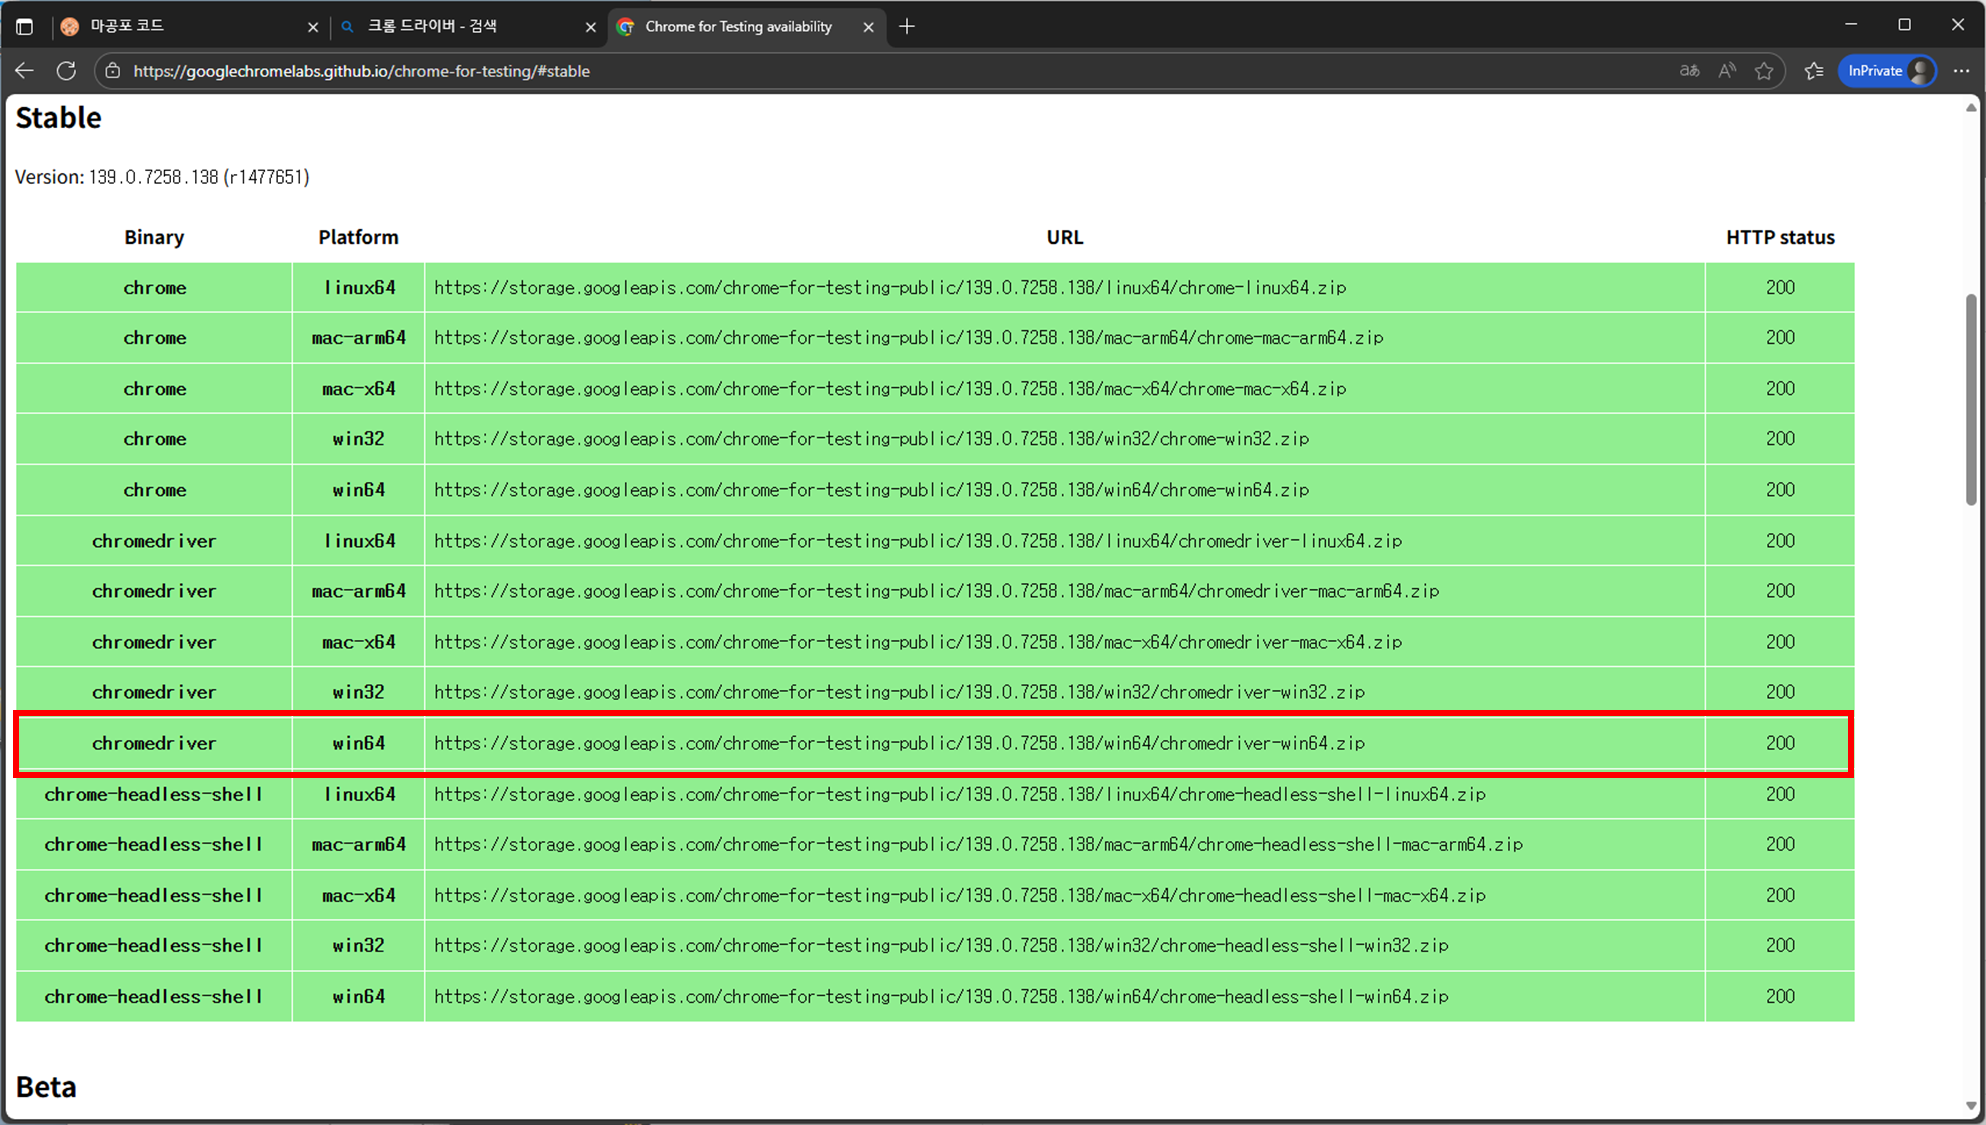
Task: Click the chromedriver win64 zip URL
Action: click(899, 743)
